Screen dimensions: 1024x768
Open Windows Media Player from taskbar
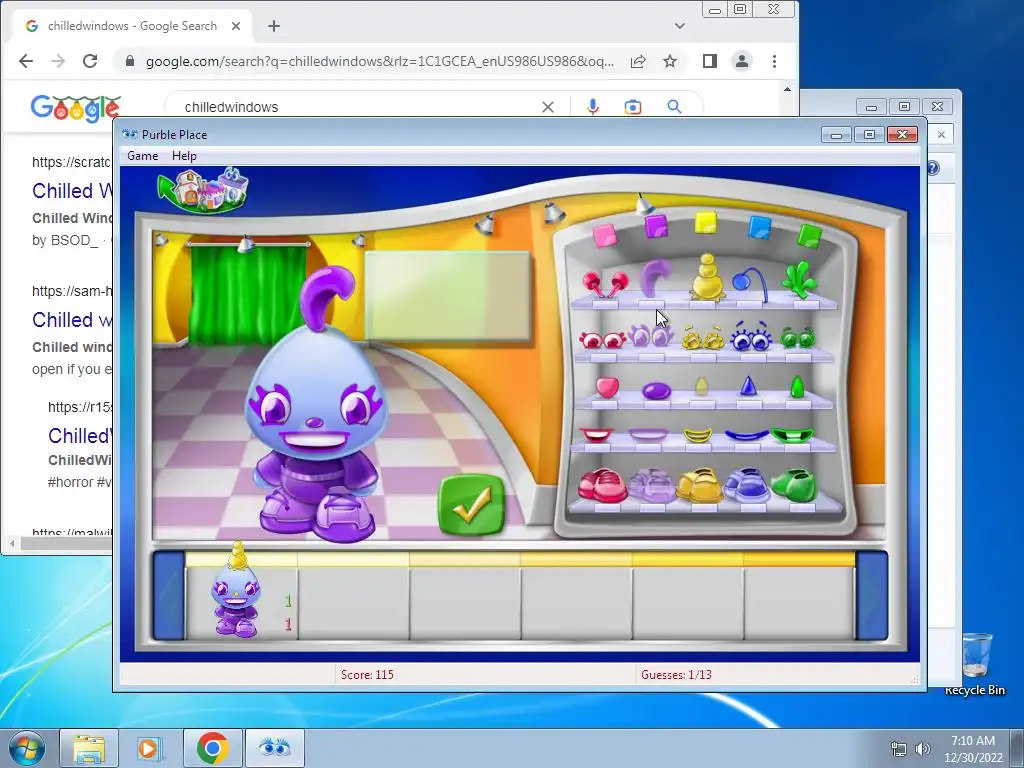coord(149,748)
